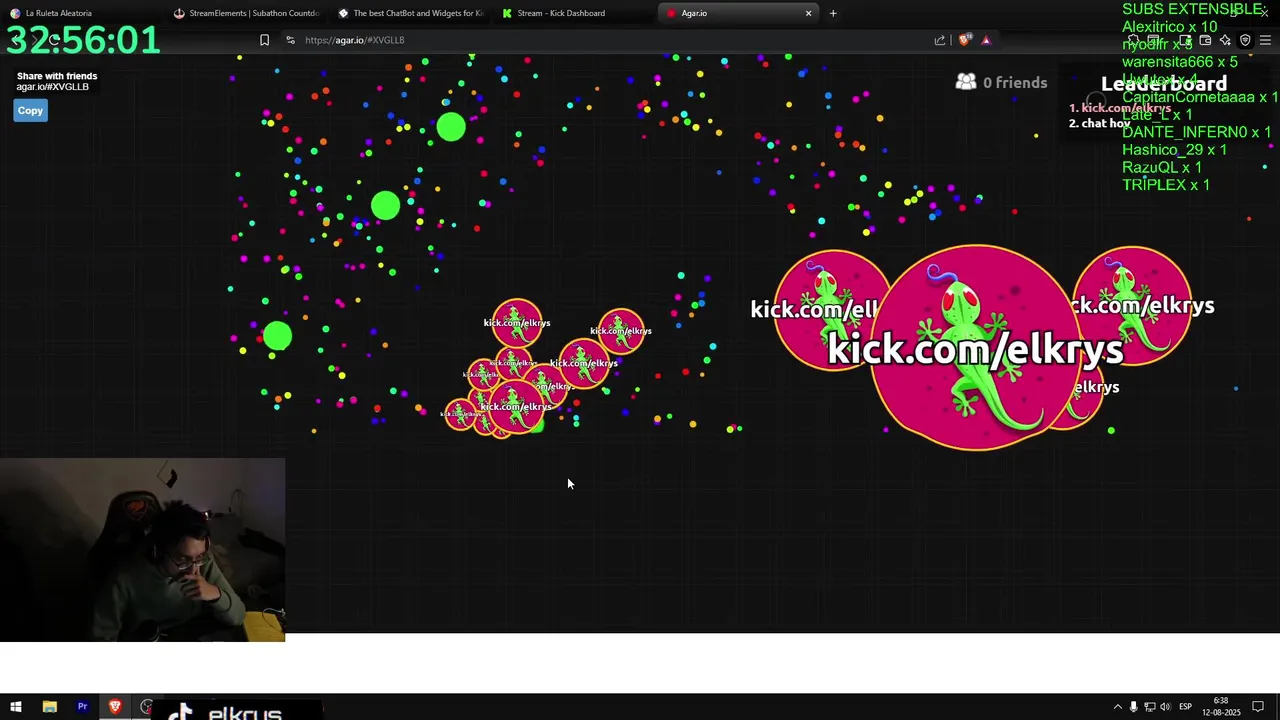Show hidden system tray icons

pos(1118,707)
